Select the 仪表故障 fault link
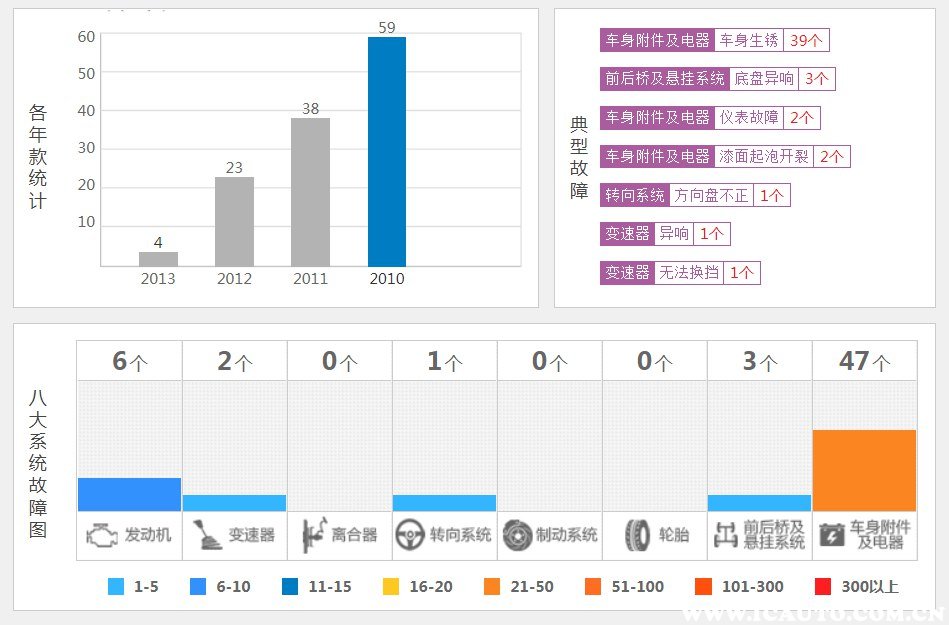Viewport: 949px width, 625px height. pos(749,117)
